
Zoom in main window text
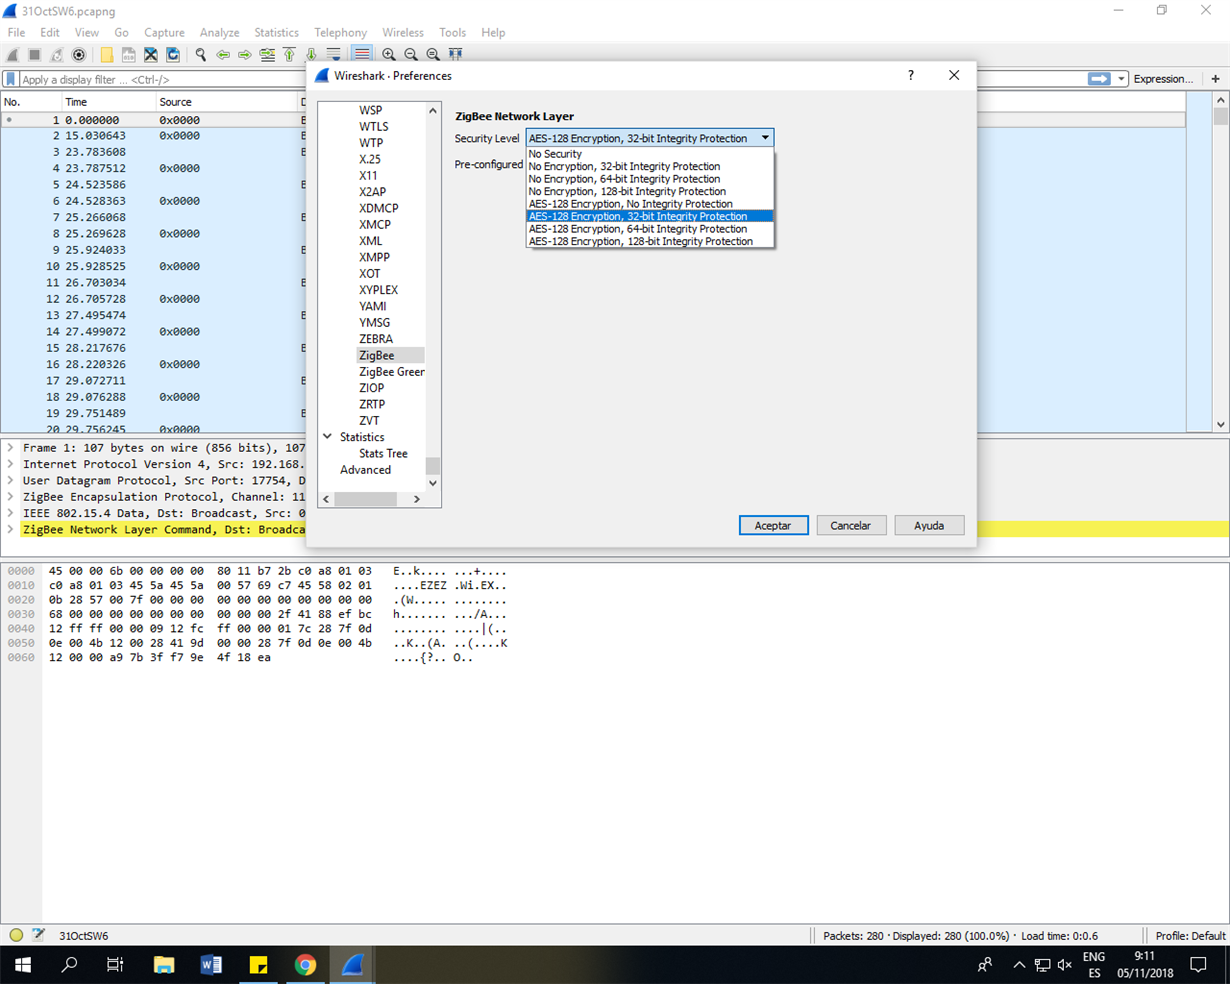pos(389,55)
